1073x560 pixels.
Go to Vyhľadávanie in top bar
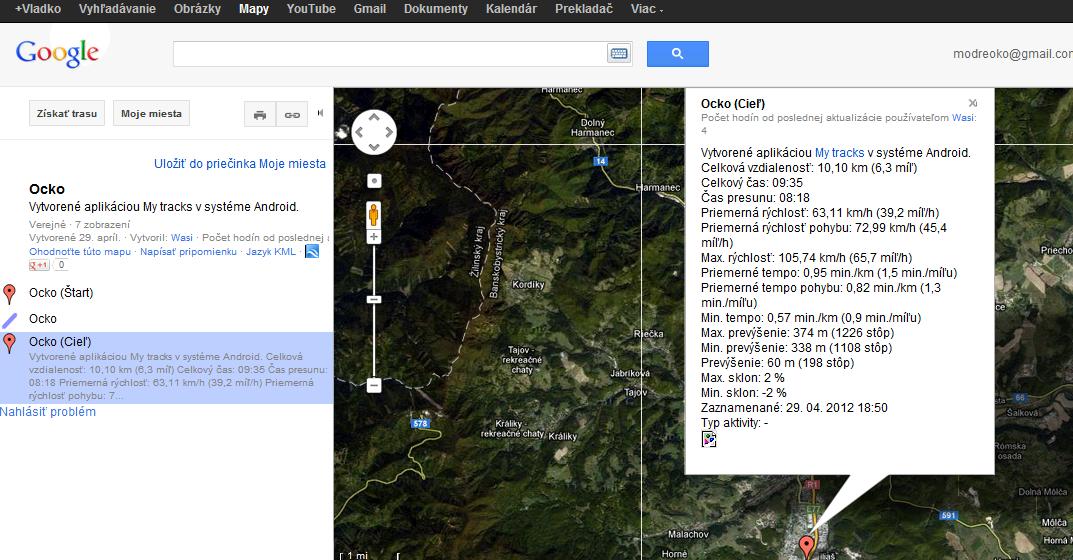117,9
